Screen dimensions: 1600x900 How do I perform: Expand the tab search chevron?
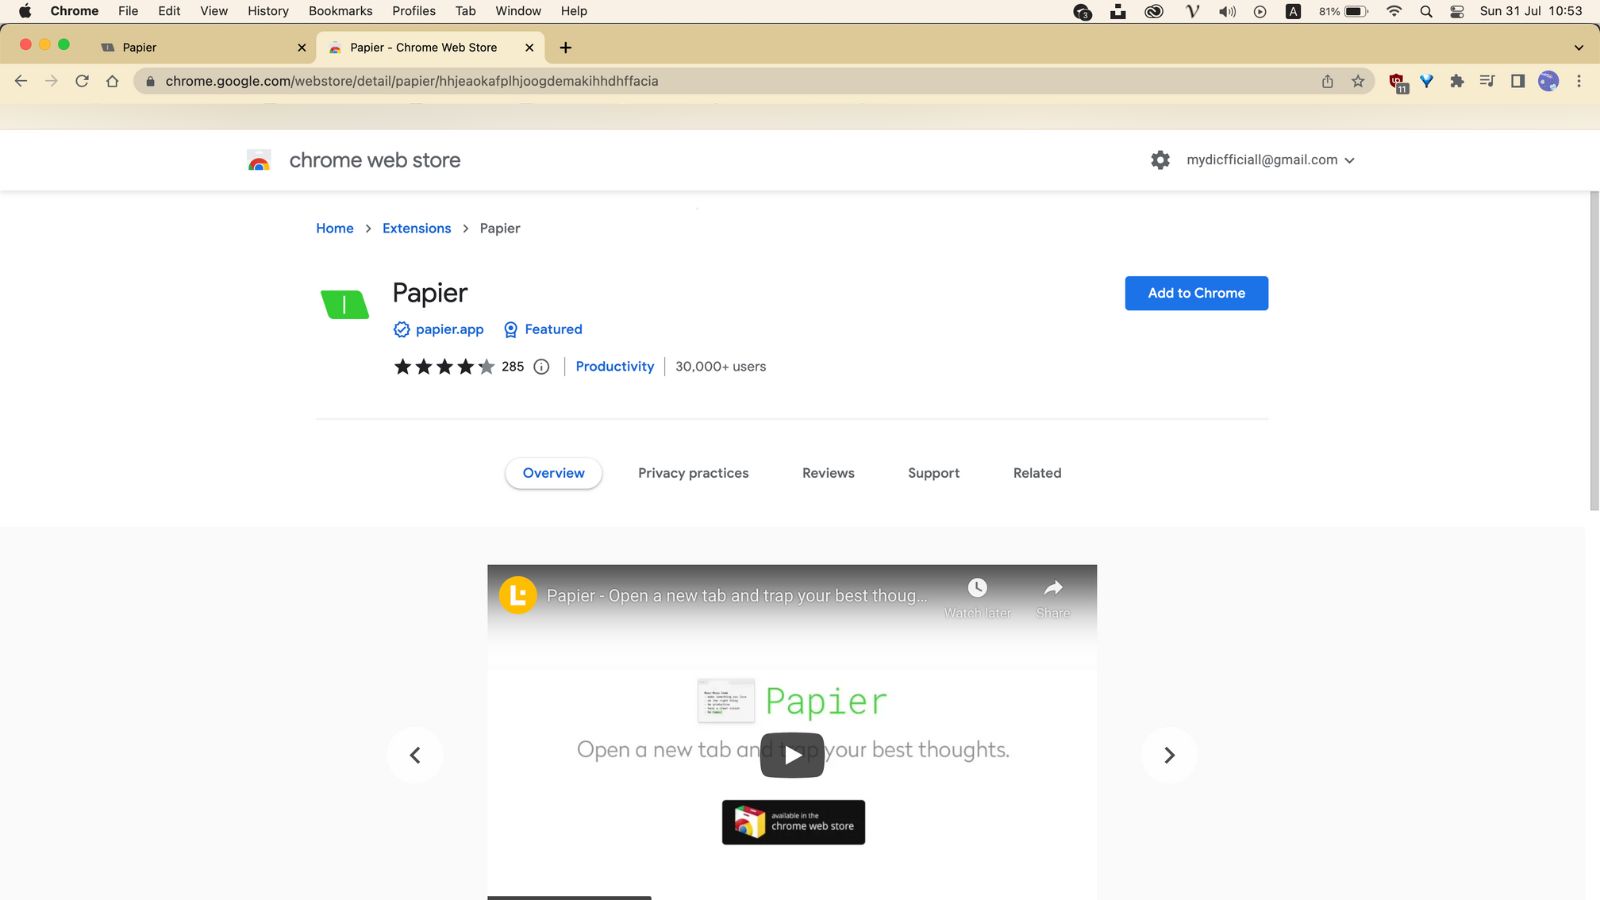[x=1578, y=47]
